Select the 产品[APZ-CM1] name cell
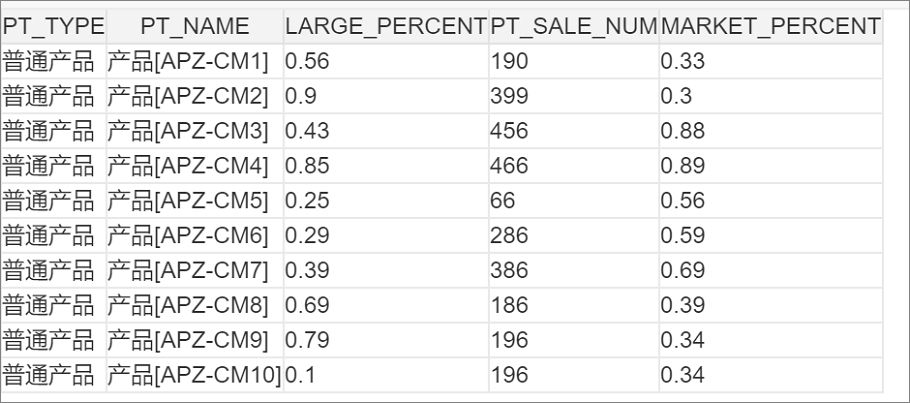The height and width of the screenshot is (403, 910). pyautogui.click(x=195, y=61)
